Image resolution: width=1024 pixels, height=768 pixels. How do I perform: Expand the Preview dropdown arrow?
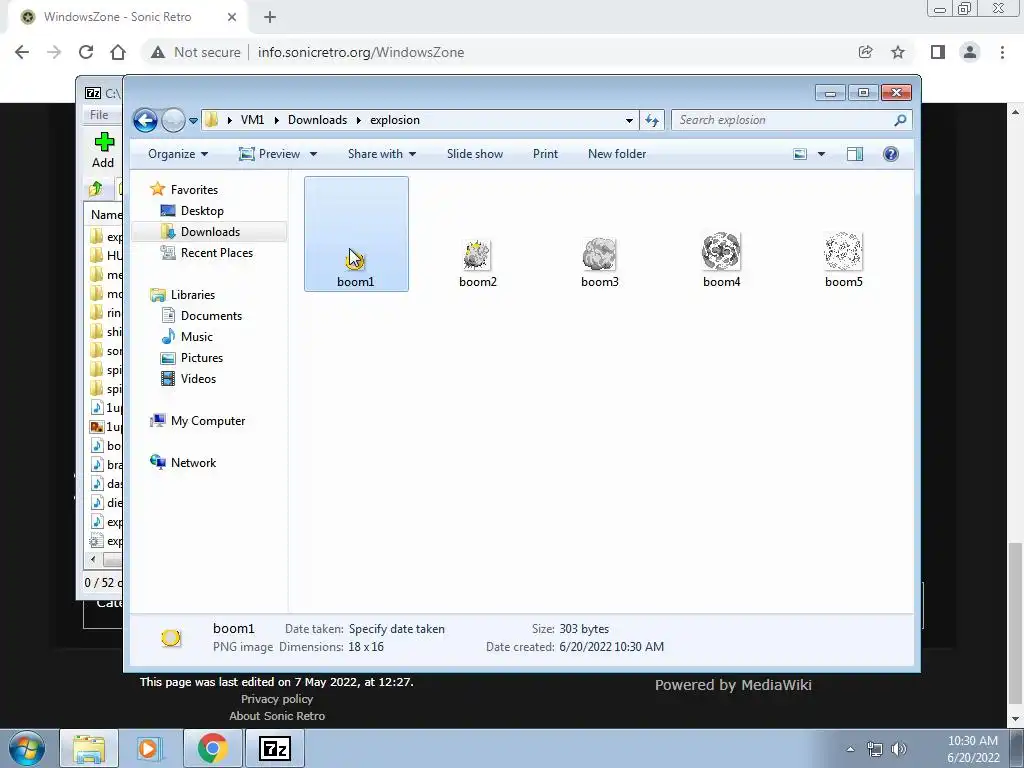(313, 154)
